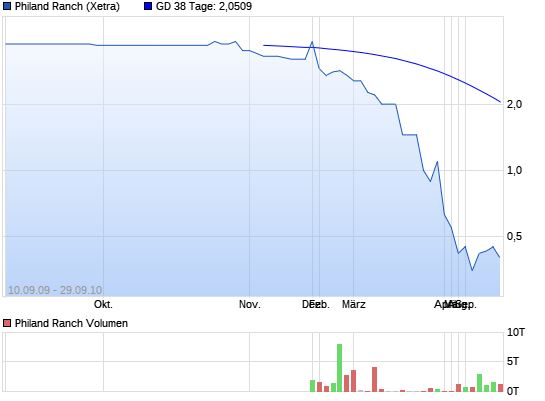Click the first green volume bar near Dez.
This screenshot has height=401, width=545.
click(x=312, y=386)
